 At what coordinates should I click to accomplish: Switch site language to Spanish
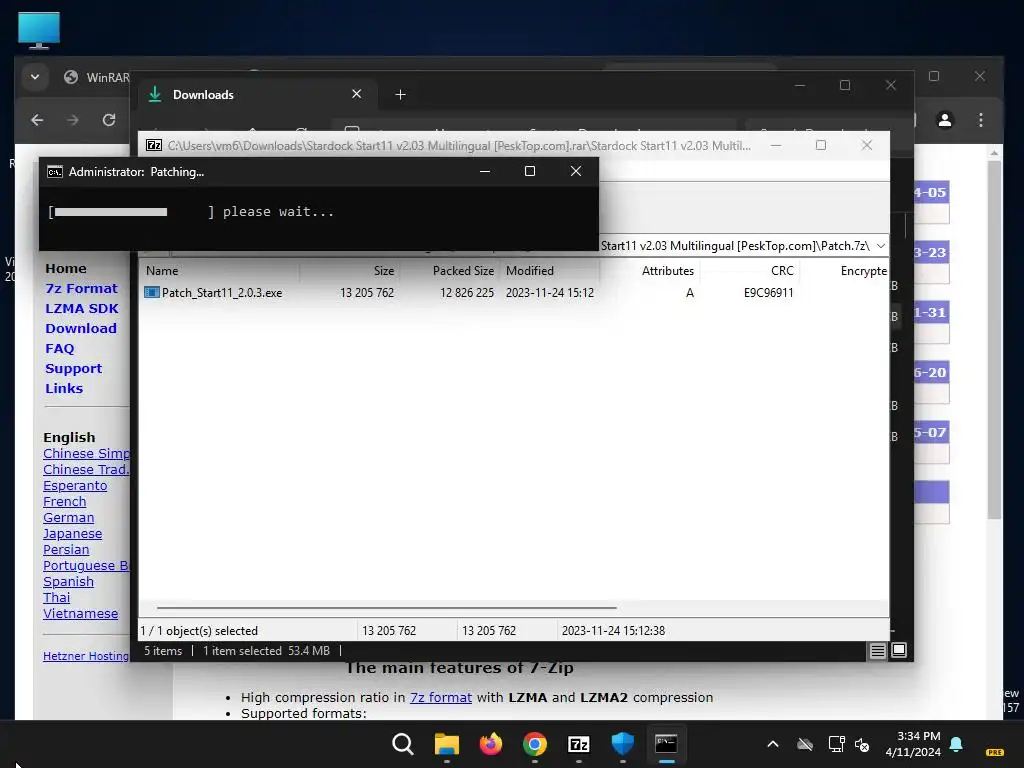point(69,582)
